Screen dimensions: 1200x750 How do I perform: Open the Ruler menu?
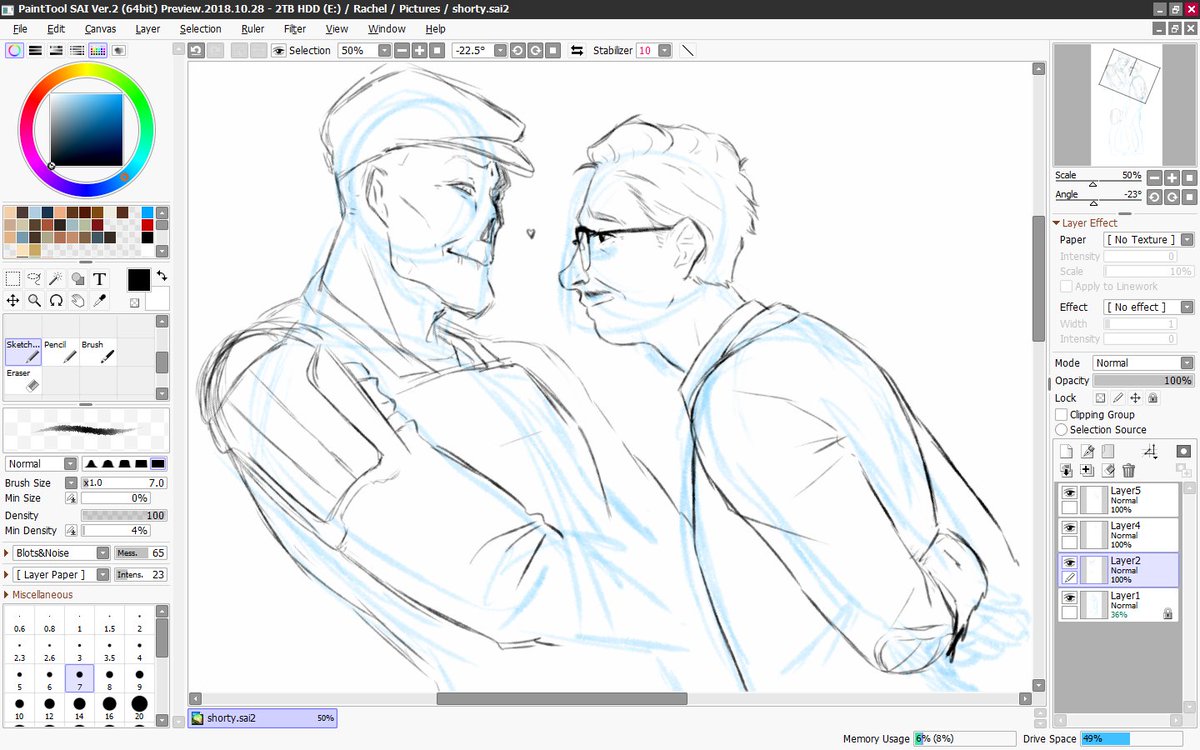(252, 29)
